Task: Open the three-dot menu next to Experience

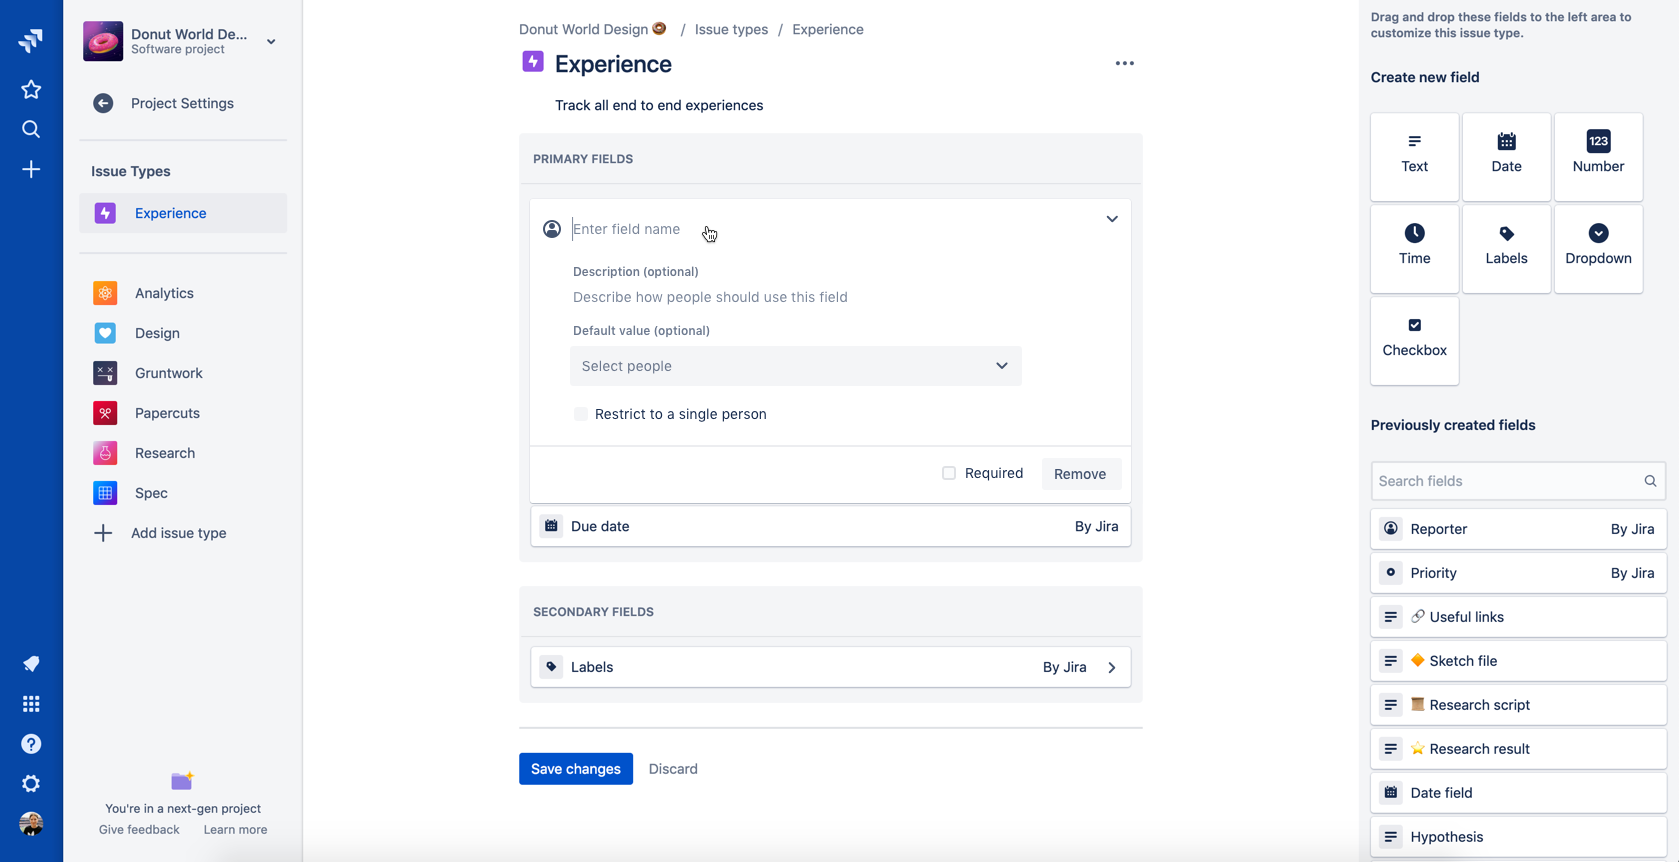Action: click(x=1124, y=63)
